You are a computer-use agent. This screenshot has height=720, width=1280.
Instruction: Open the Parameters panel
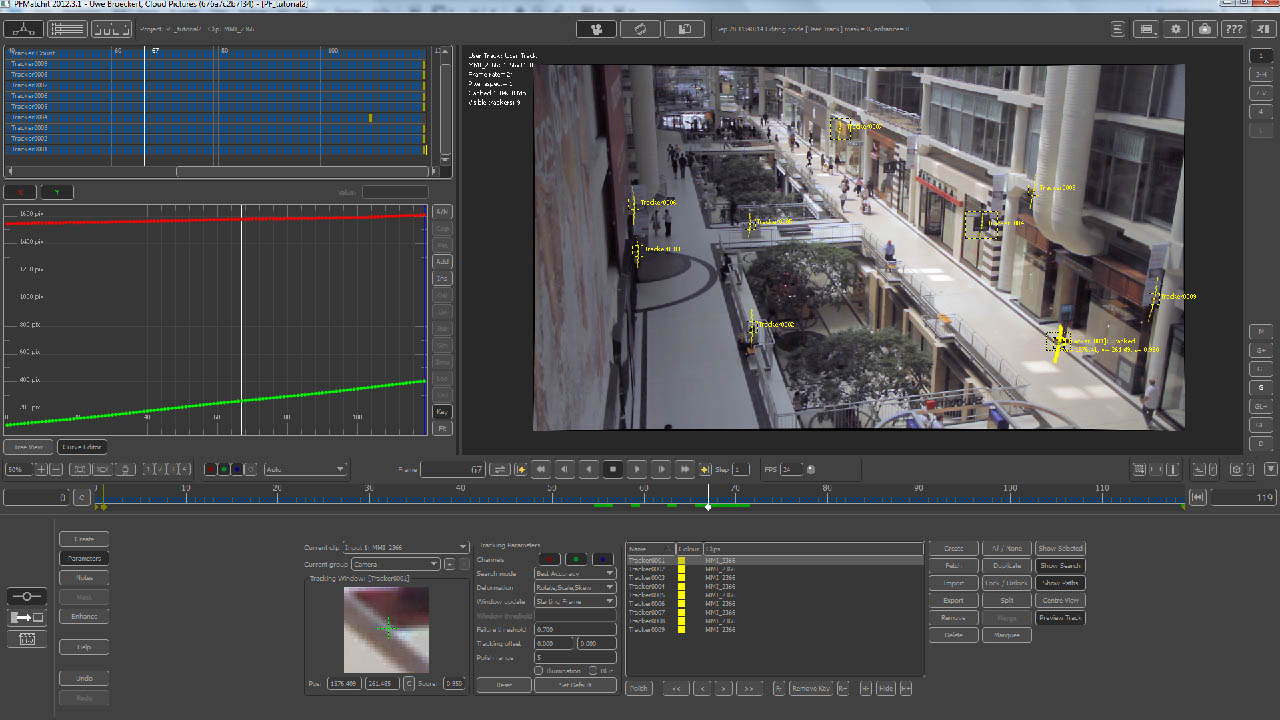tap(85, 558)
